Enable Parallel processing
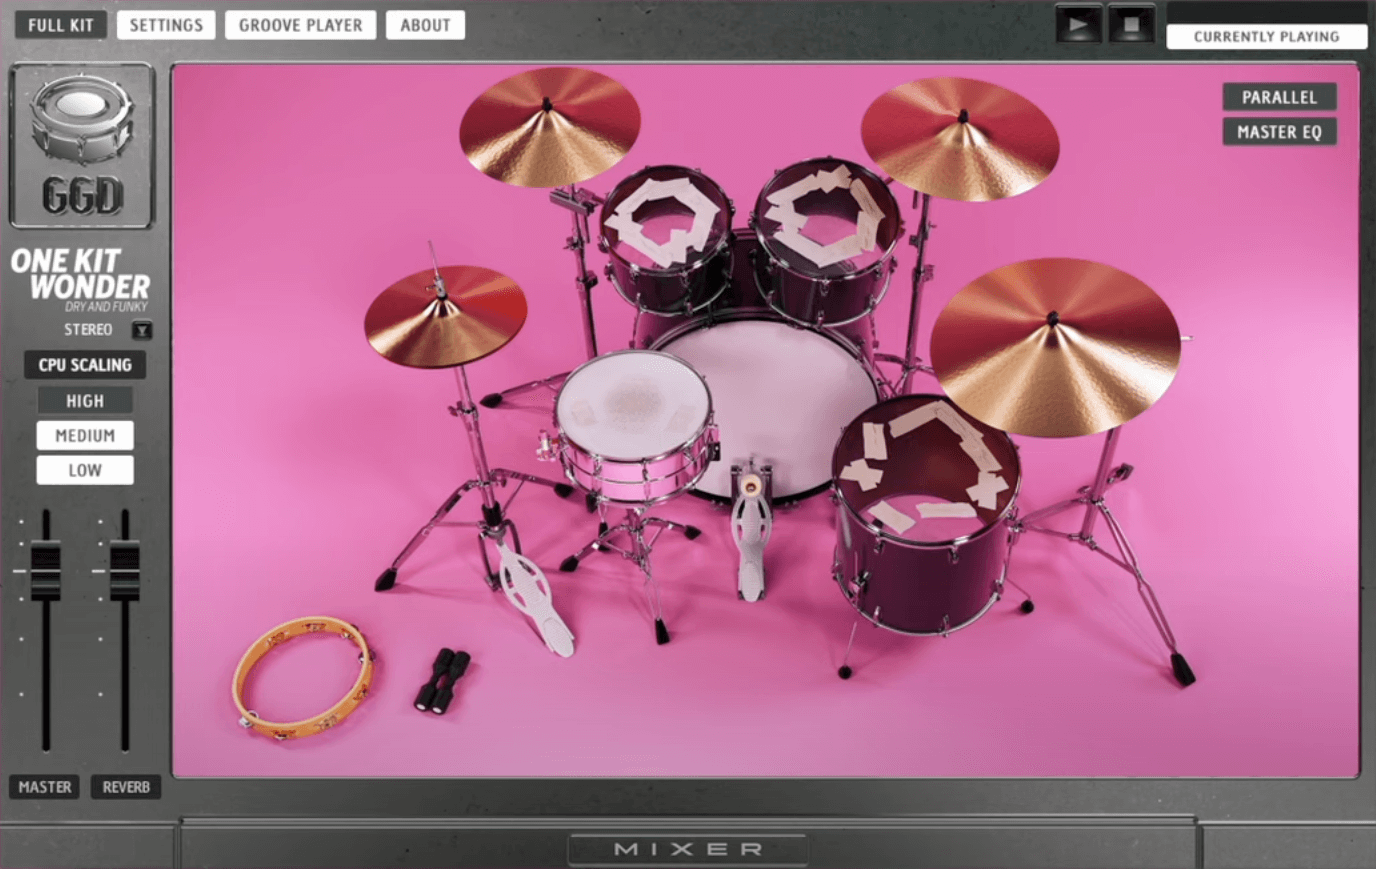 point(1279,97)
